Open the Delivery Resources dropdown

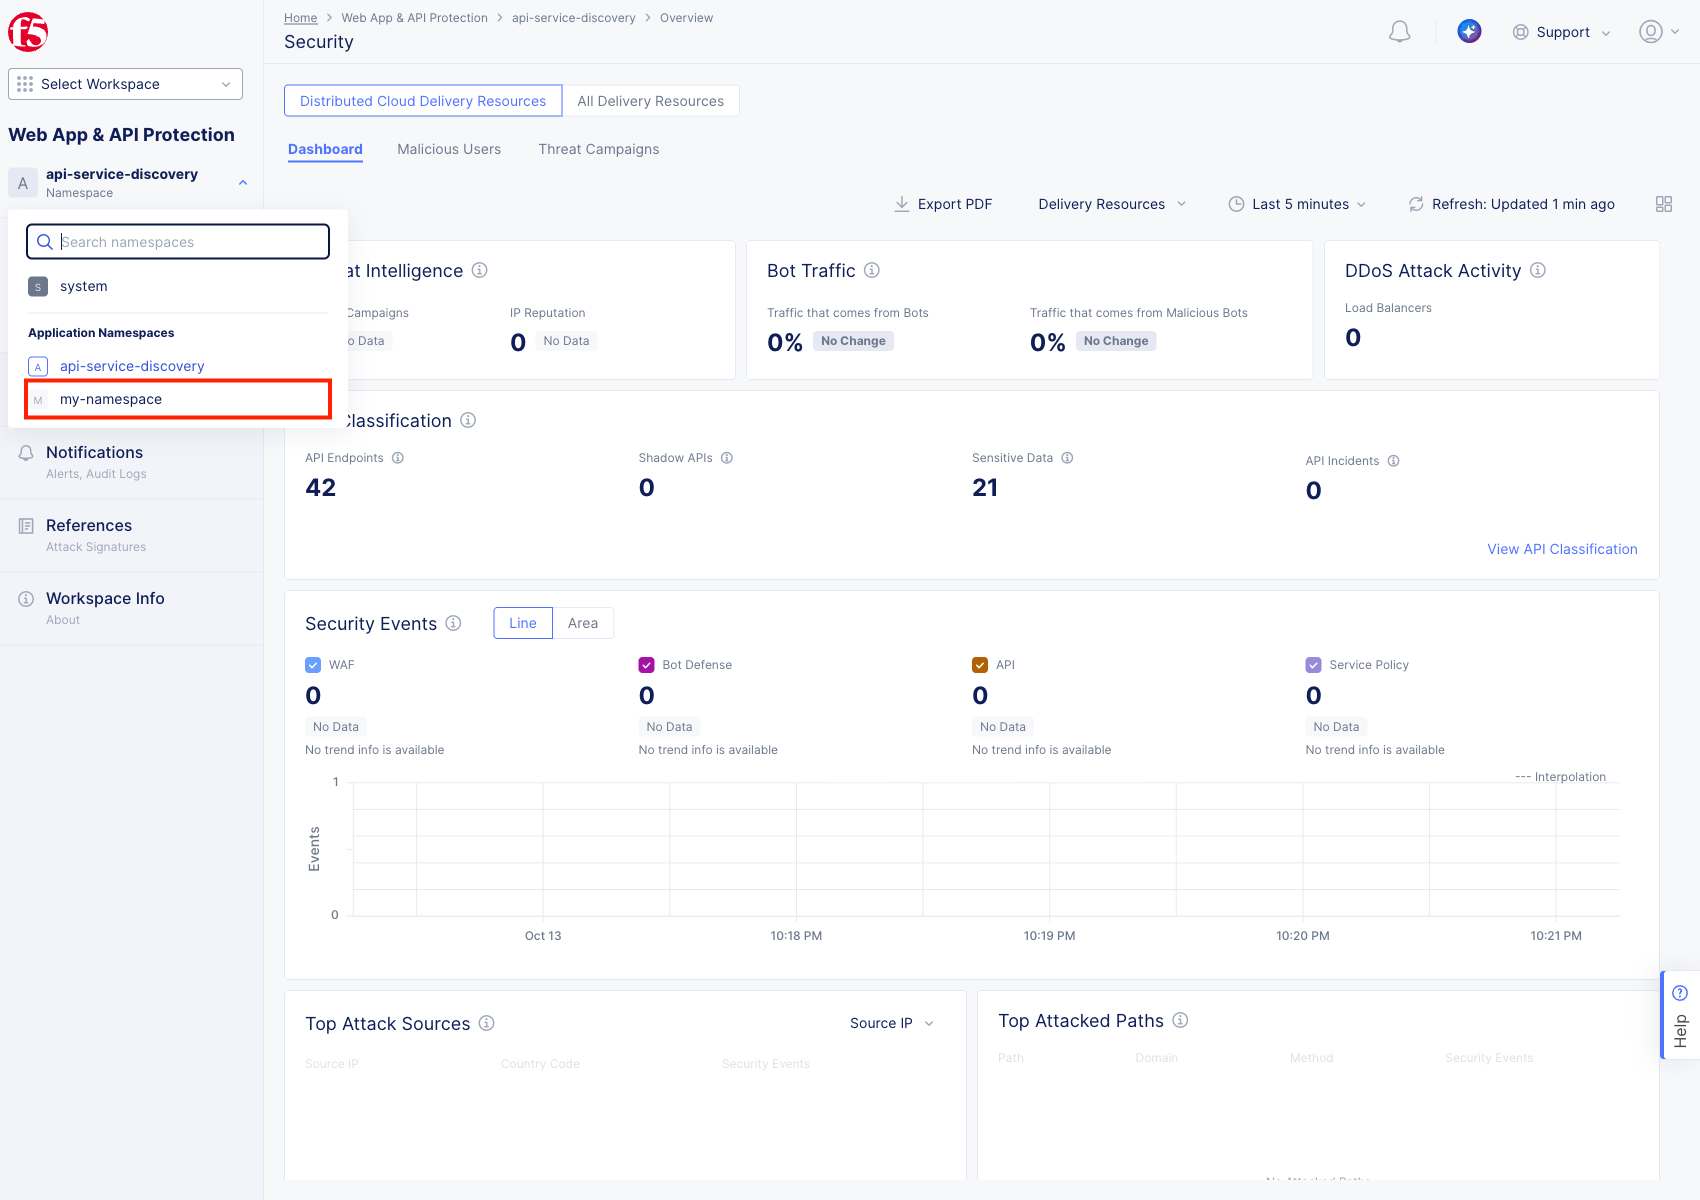[1112, 204]
